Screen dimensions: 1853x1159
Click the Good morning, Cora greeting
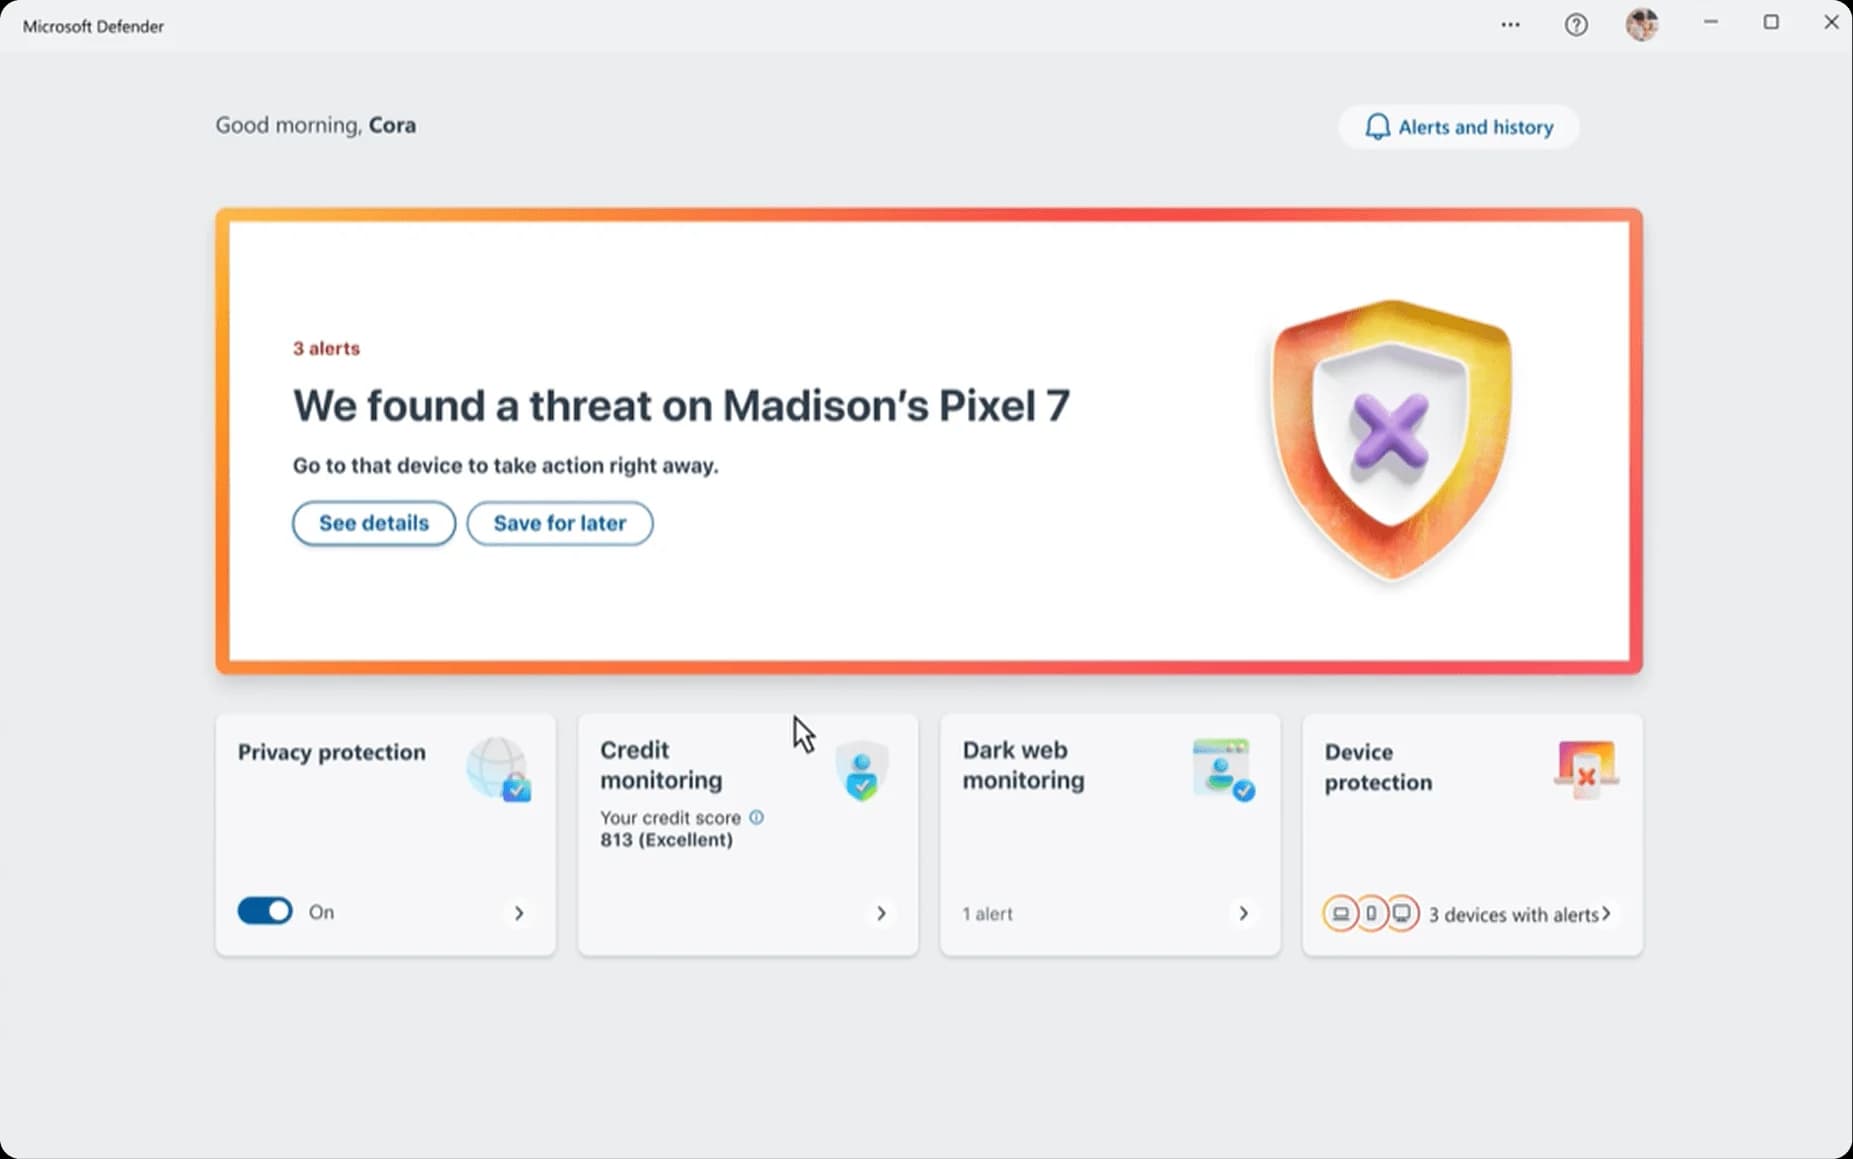click(315, 125)
